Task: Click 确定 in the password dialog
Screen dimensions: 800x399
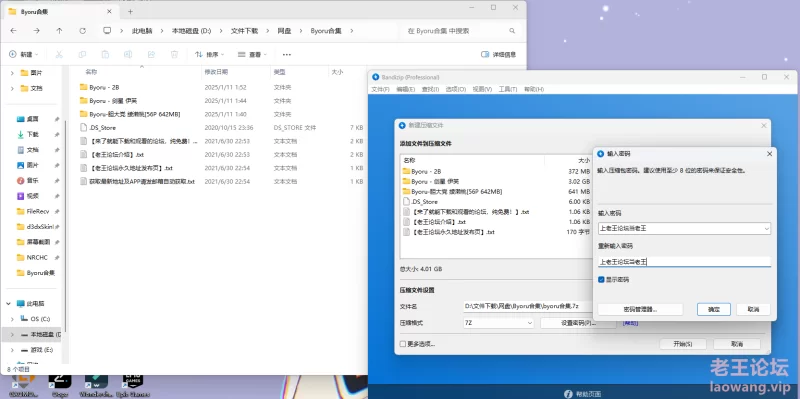Action: (x=714, y=309)
